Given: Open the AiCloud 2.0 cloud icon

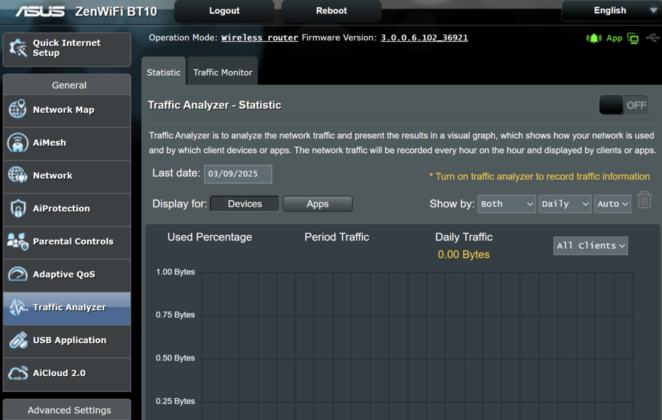Looking at the screenshot, I should tap(18, 373).
